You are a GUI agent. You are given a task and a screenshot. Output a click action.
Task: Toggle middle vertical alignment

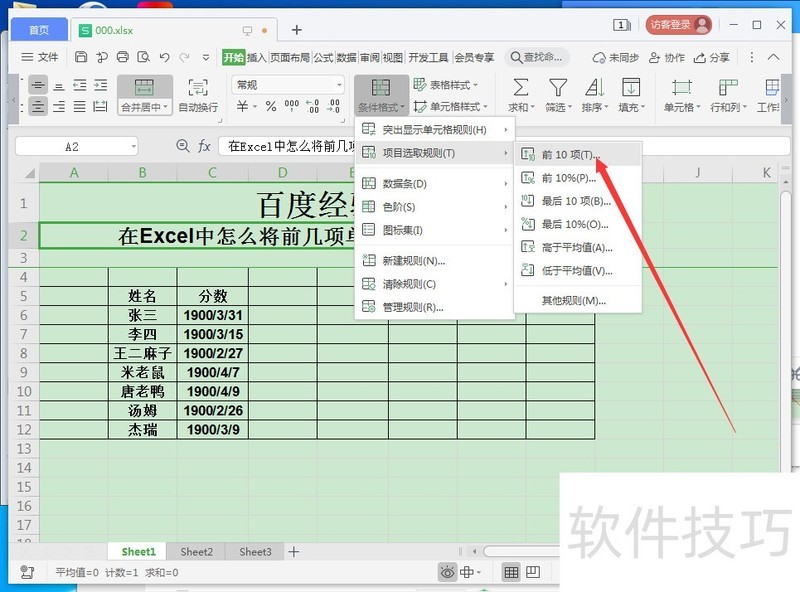[38, 85]
